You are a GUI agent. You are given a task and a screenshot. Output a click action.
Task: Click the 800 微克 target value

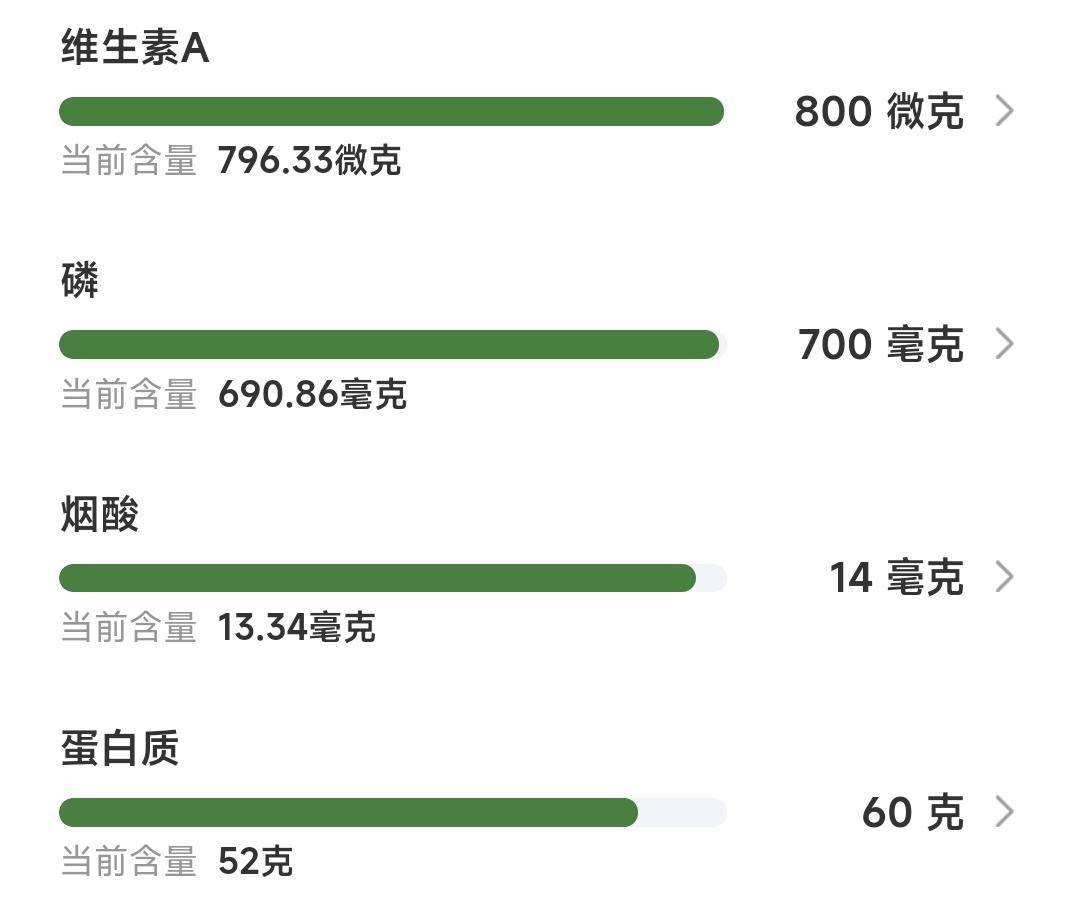coord(878,112)
